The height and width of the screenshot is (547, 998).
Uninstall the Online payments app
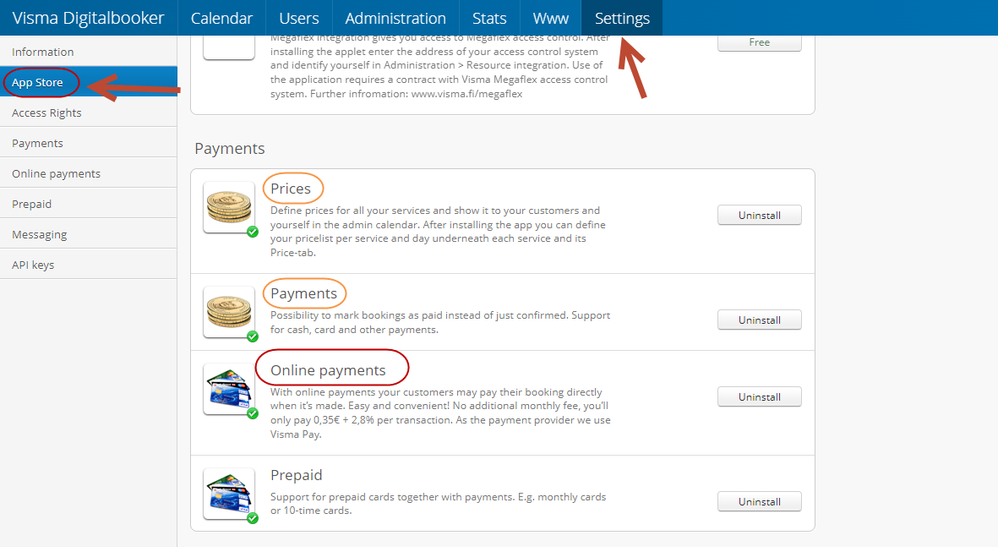pyautogui.click(x=759, y=397)
